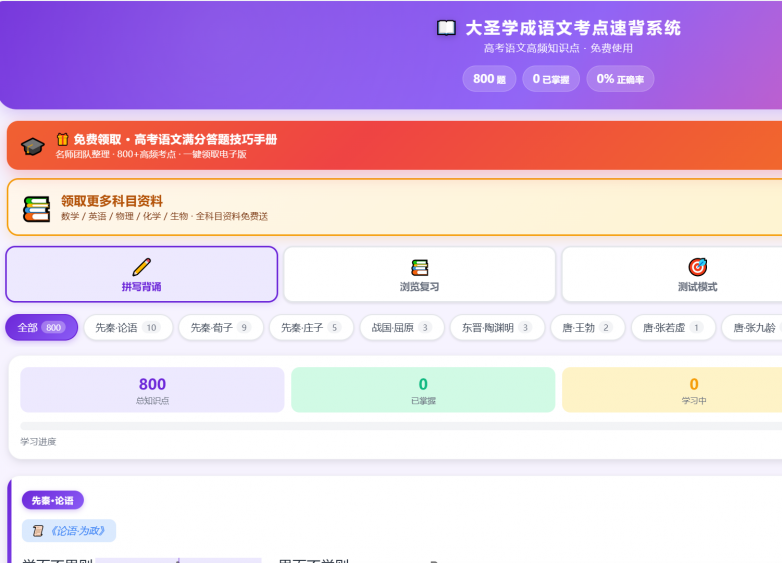This screenshot has height=563, width=782.
Task: Filter by 唐·王勃 category
Action: (587, 328)
